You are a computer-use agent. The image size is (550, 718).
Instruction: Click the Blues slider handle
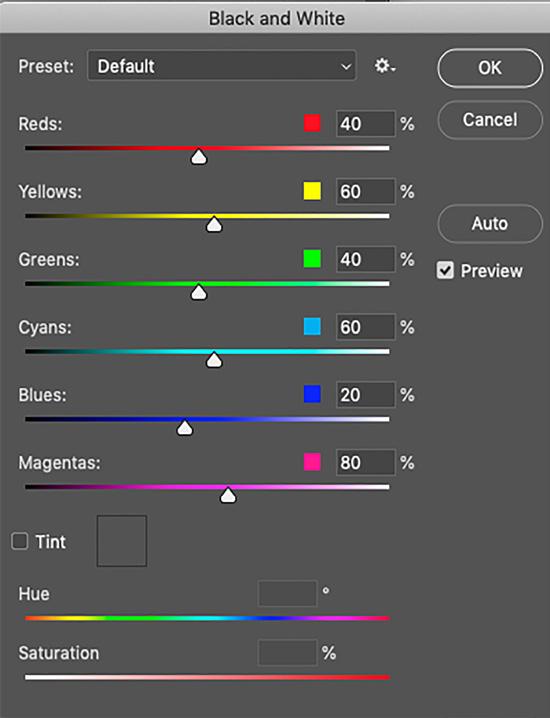pyautogui.click(x=185, y=428)
